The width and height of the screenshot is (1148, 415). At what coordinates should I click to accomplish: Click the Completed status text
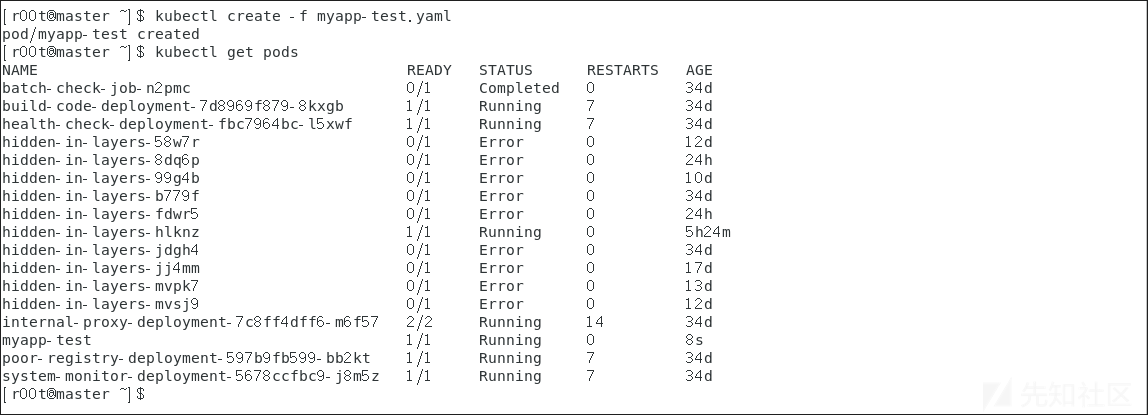tap(519, 88)
